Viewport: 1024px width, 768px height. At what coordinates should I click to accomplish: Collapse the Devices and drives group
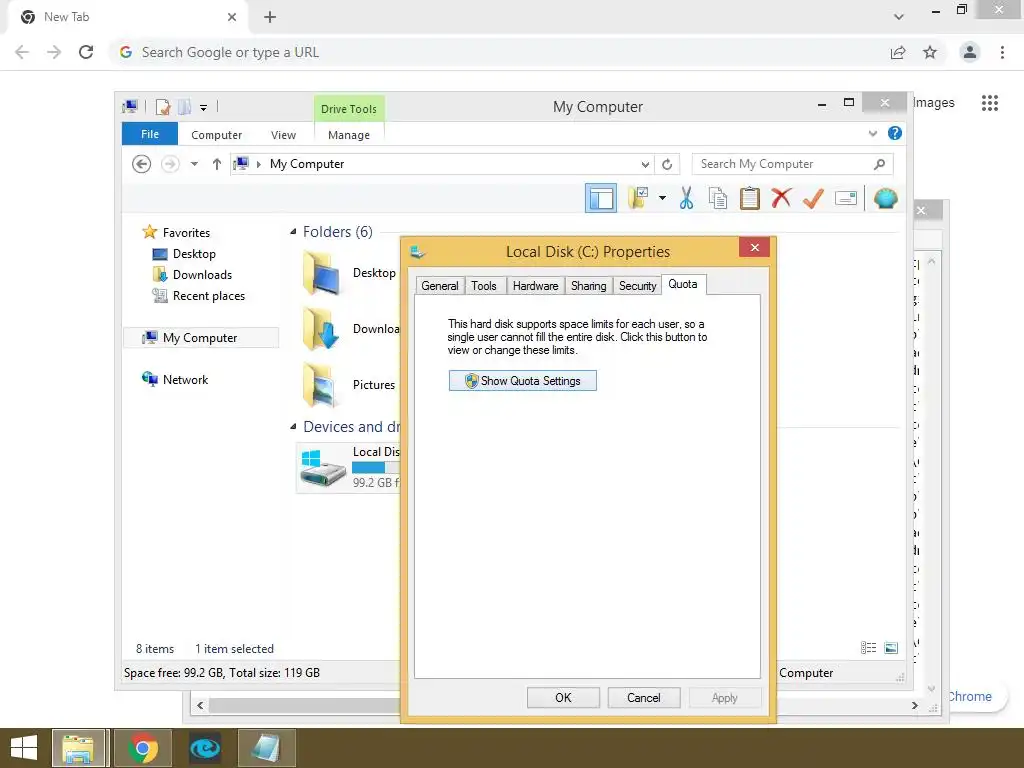pos(293,426)
